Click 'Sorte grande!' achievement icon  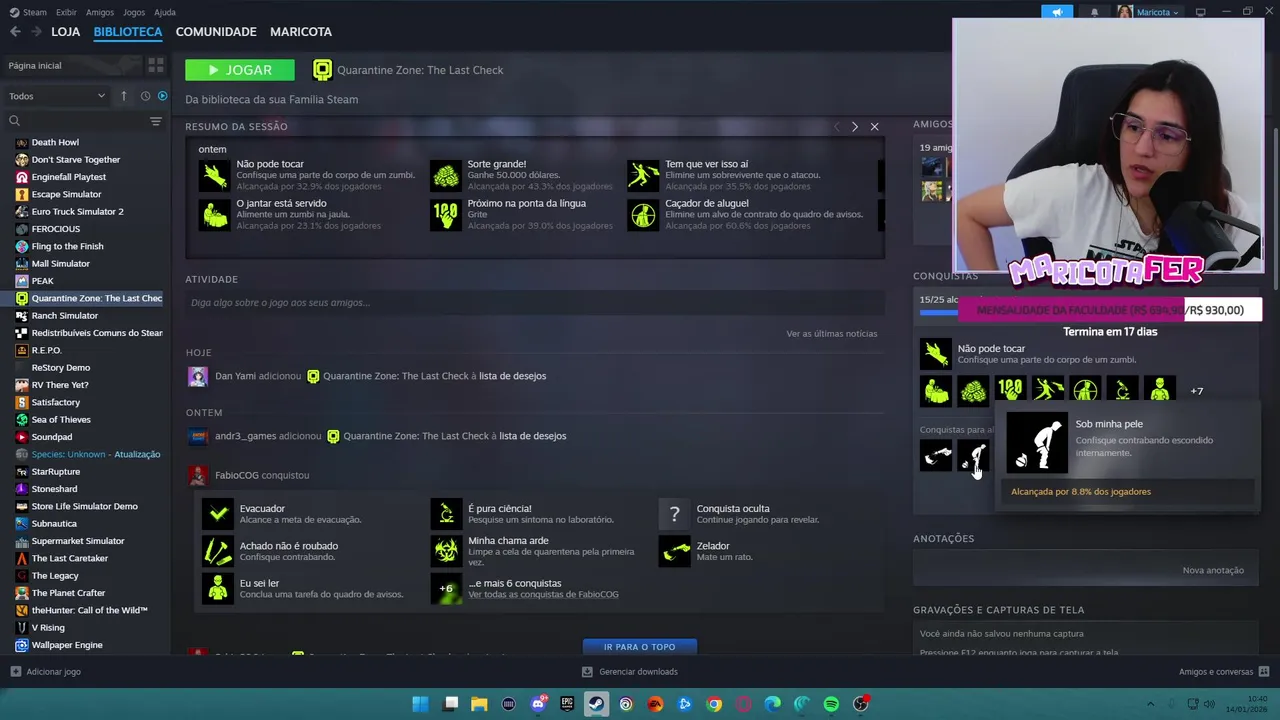446,175
